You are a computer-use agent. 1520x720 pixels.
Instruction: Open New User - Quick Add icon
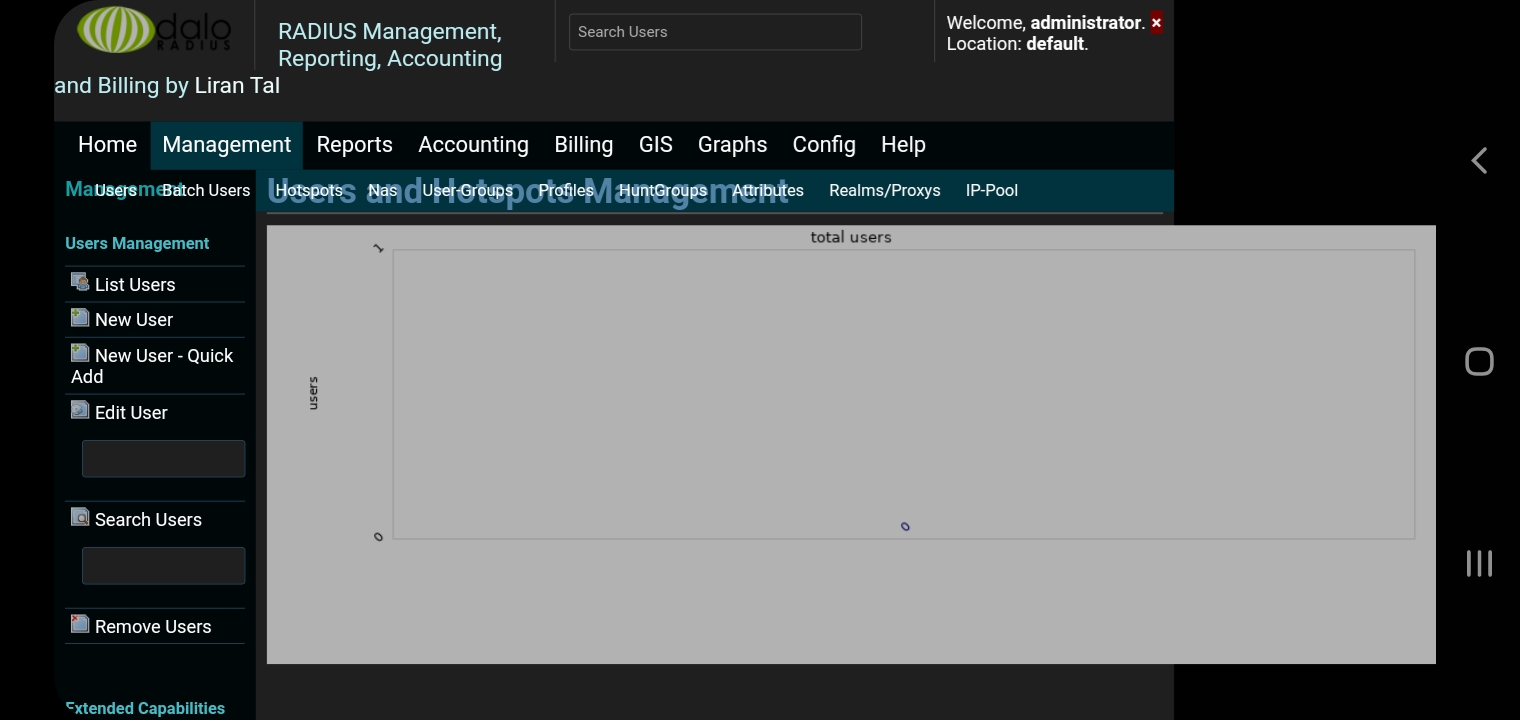coord(80,352)
